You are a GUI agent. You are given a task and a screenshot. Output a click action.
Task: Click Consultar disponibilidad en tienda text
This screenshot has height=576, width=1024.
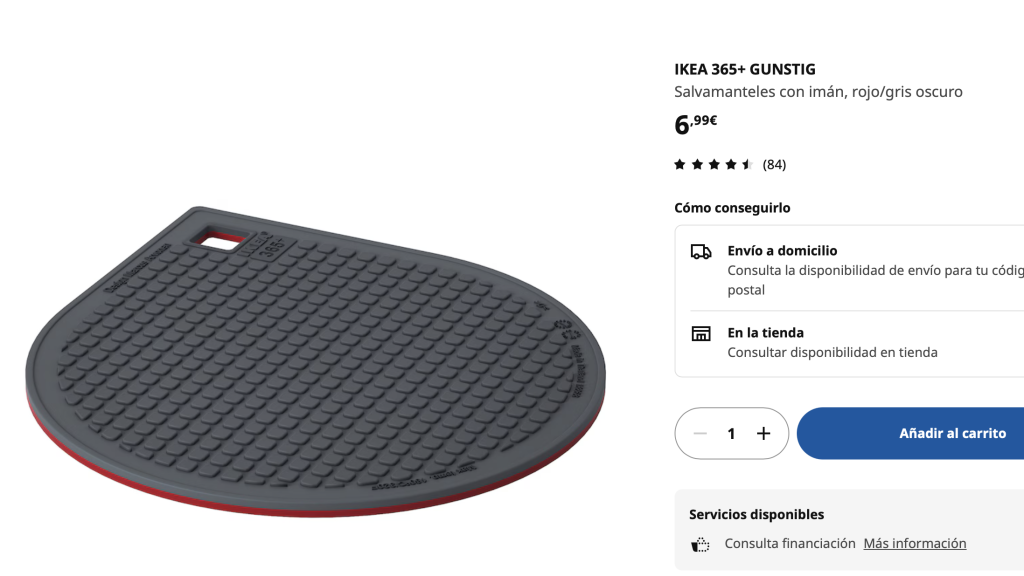(833, 353)
